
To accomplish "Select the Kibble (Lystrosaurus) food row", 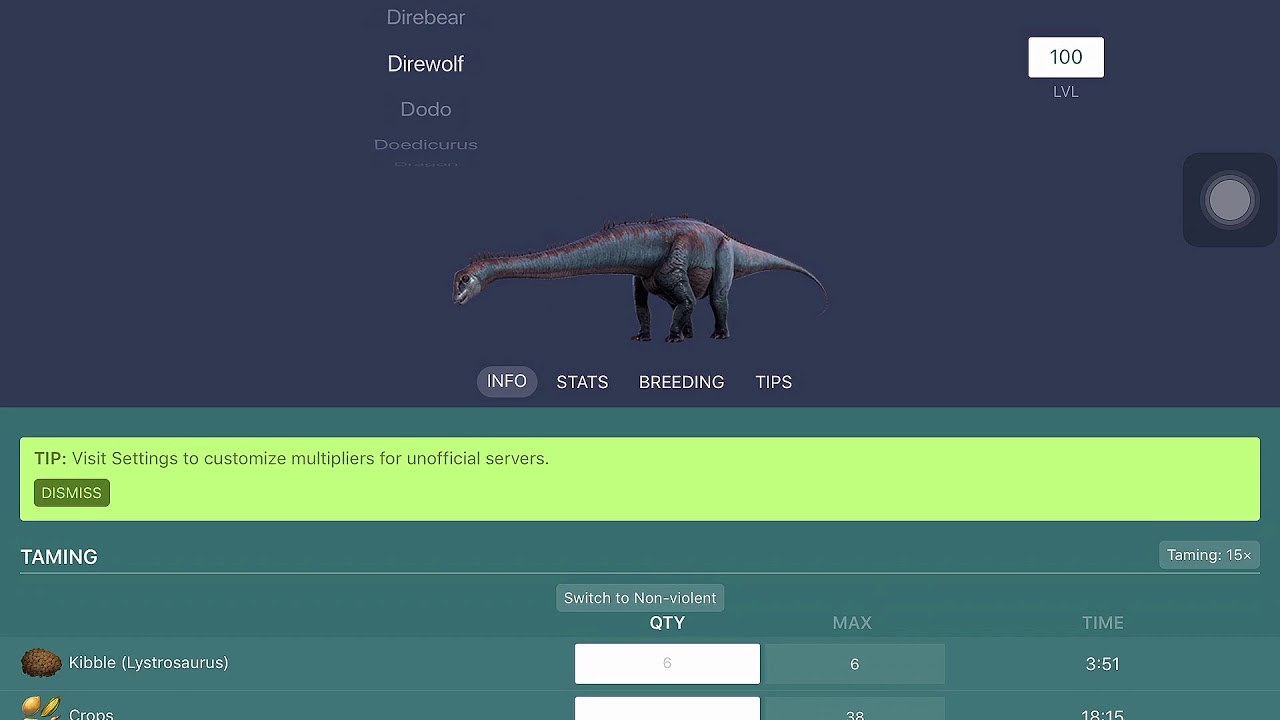I will coord(640,663).
